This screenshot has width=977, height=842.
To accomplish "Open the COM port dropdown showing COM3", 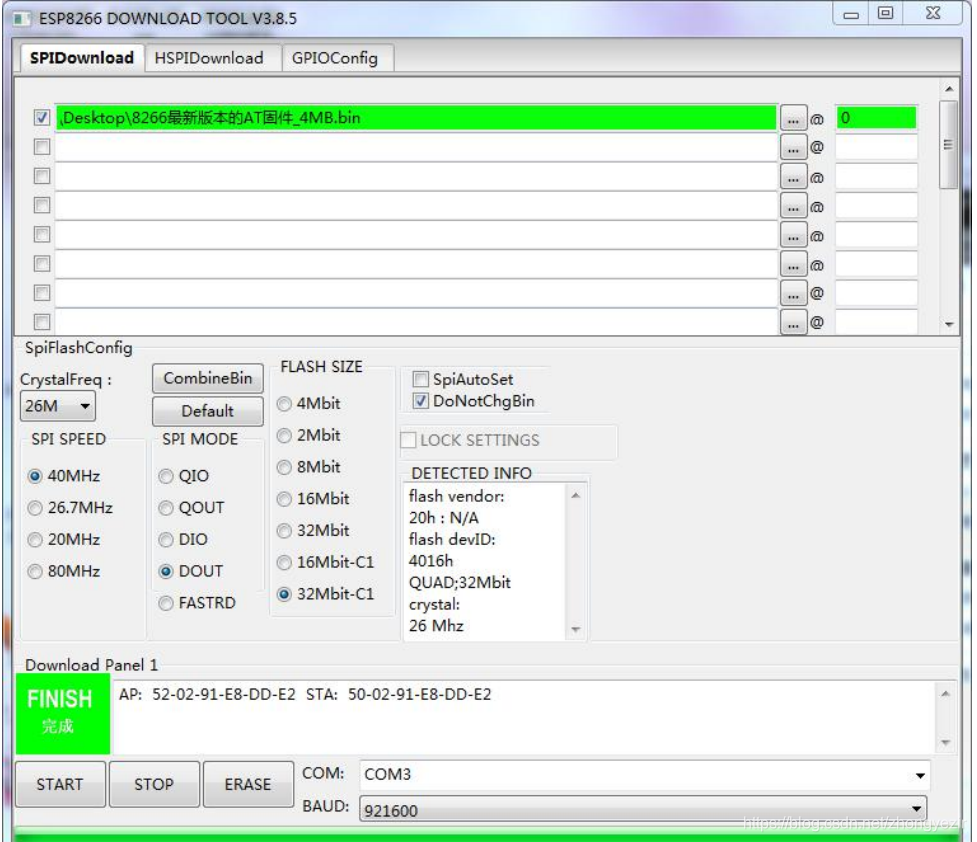I will [x=644, y=775].
